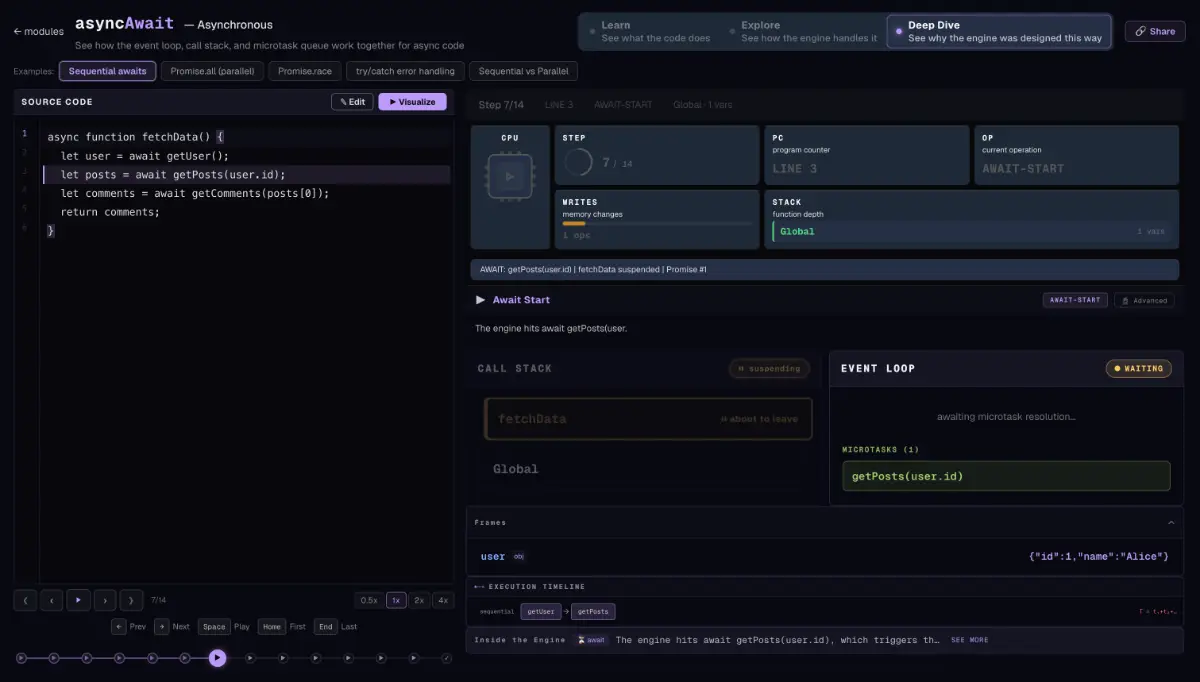Jump to the final checkmark marker on scrubber
Screen dimensions: 1200x682
pos(447,658)
